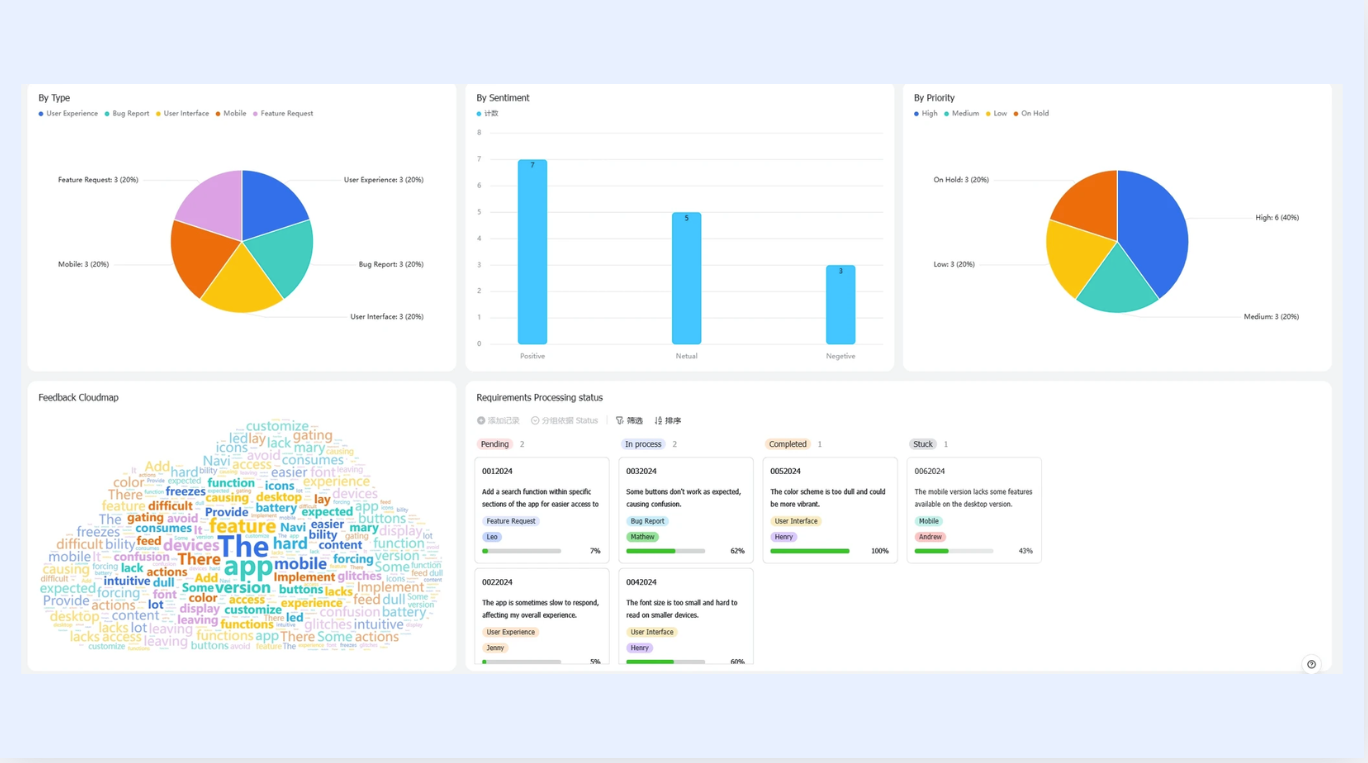Toggle the User Experience legend dot
Screen dimensions: 1368x763
(41, 114)
